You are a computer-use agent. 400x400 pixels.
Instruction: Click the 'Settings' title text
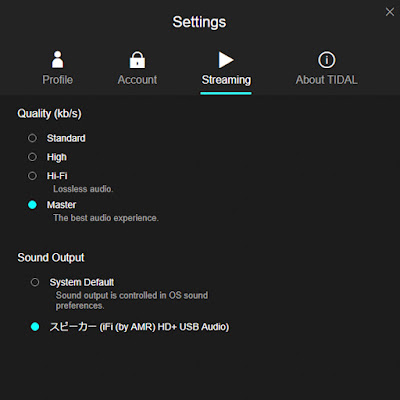pyautogui.click(x=199, y=22)
